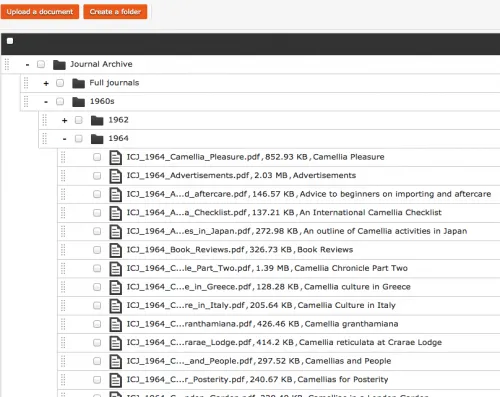Select the 1964 folder checkbox
The image size is (500, 397).
click(x=79, y=138)
